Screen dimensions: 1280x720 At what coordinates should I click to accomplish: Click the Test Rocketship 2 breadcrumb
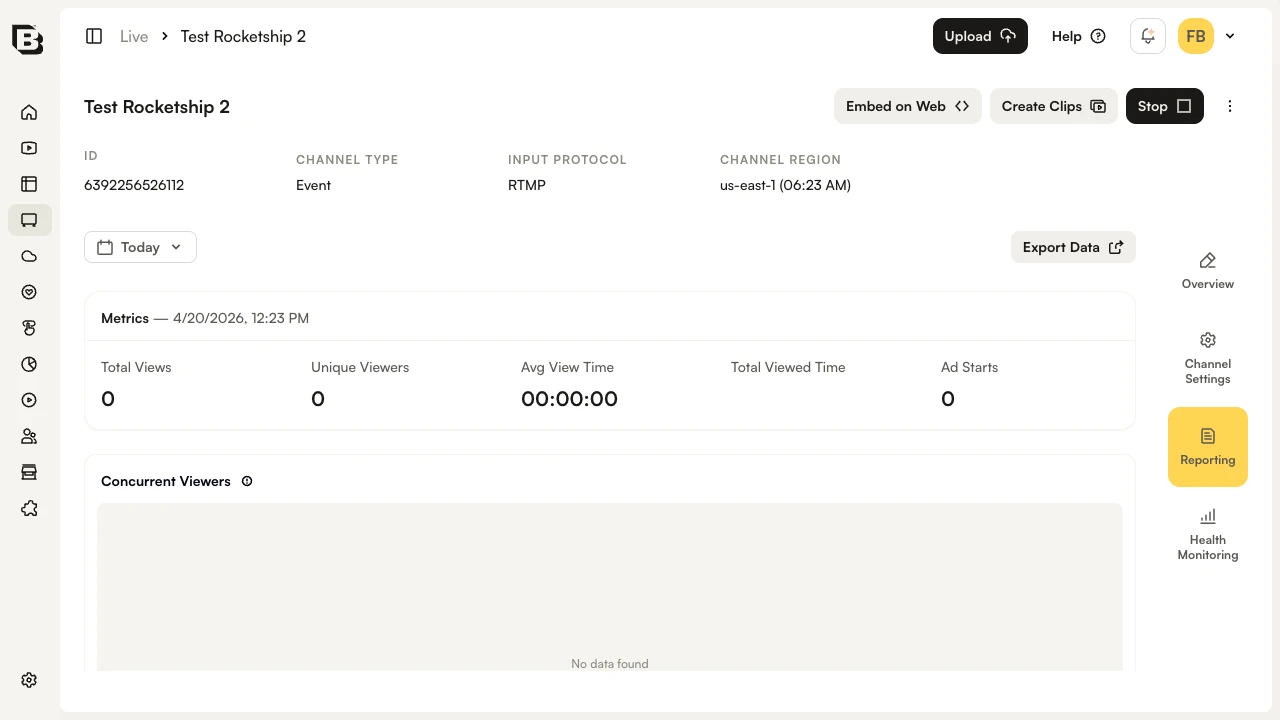point(243,36)
